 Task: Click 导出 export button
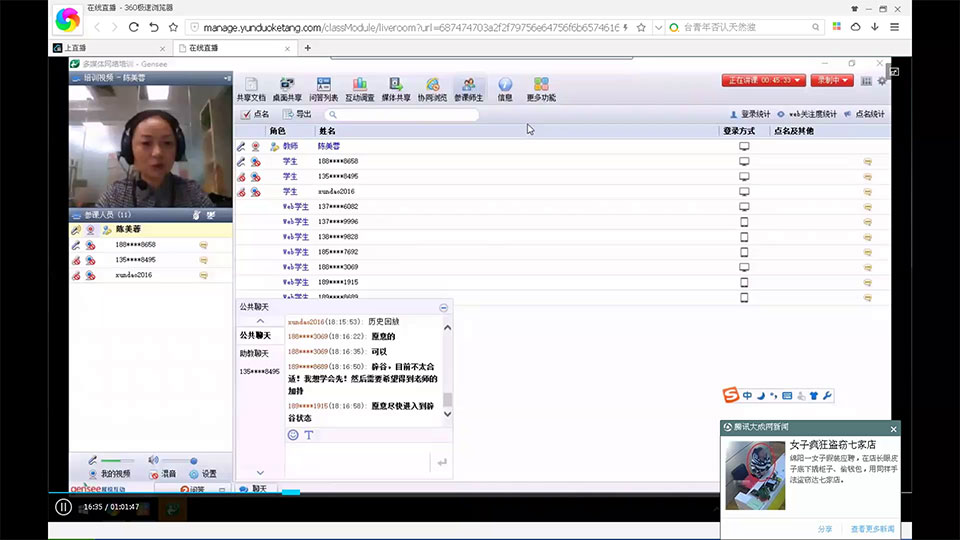click(x=297, y=114)
